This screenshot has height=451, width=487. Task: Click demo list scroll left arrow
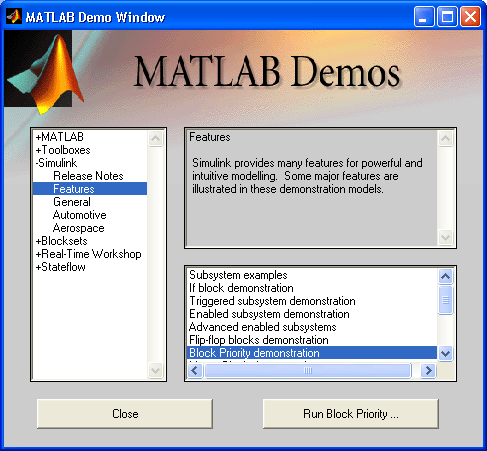coord(195,370)
